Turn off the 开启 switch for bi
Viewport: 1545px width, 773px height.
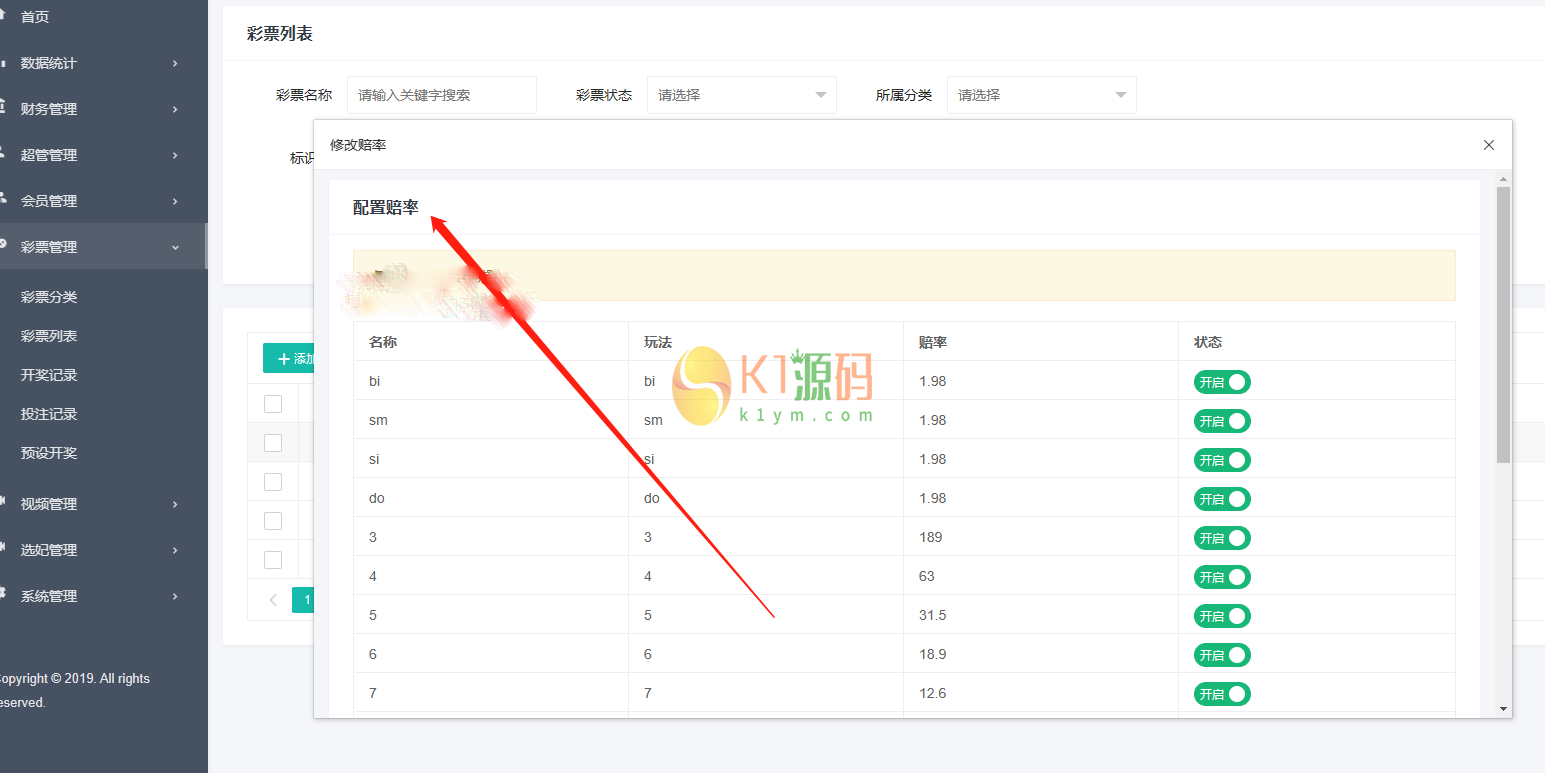point(1222,382)
